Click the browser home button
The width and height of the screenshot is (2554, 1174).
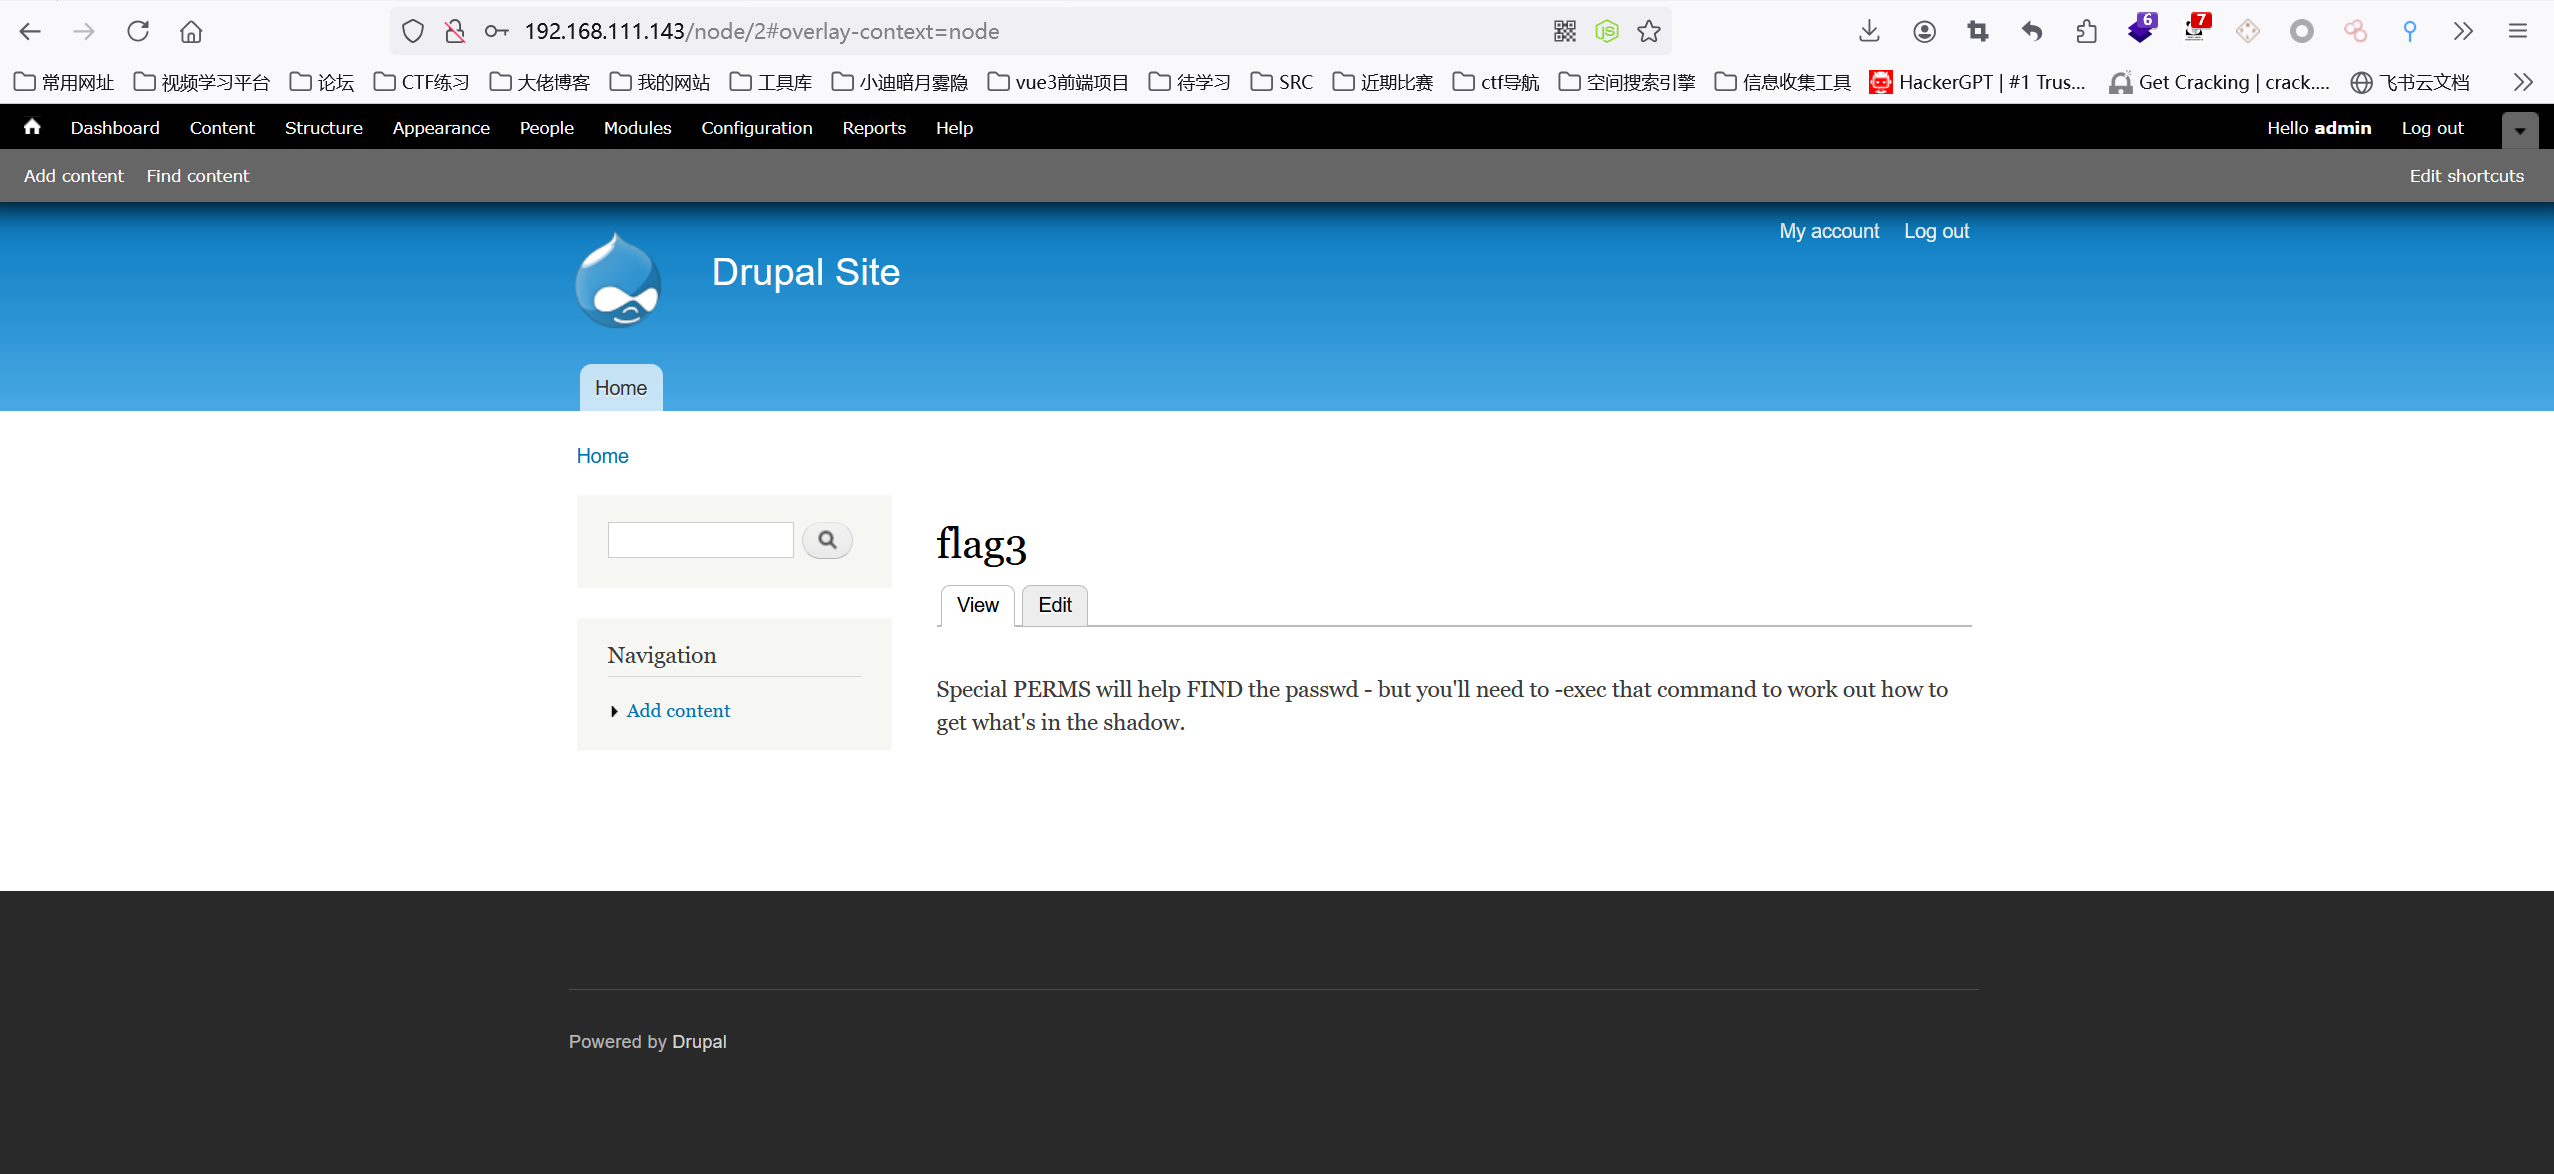[191, 31]
